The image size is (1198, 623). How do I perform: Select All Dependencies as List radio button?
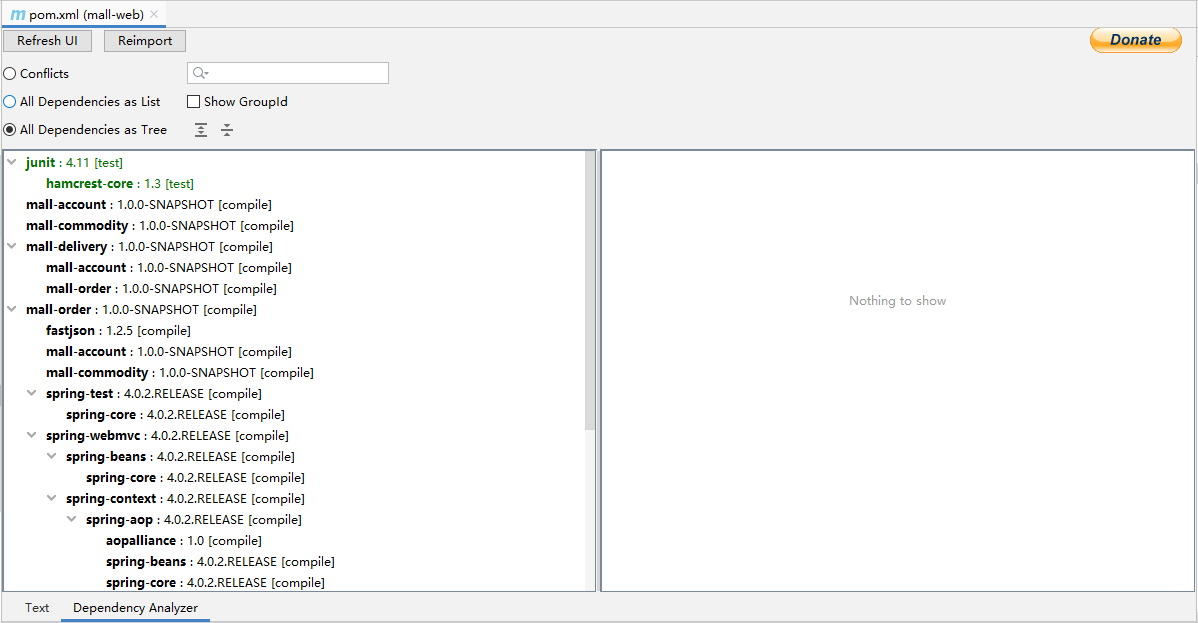coord(10,102)
